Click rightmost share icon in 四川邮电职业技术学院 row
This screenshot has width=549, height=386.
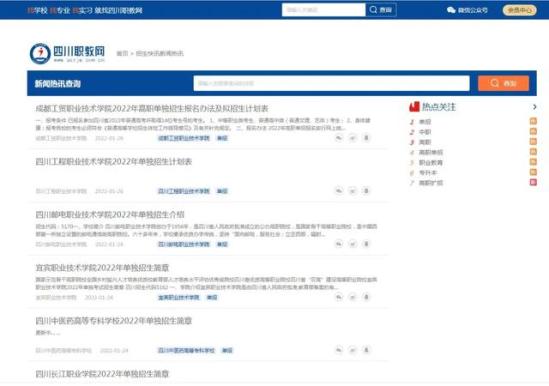click(x=366, y=244)
